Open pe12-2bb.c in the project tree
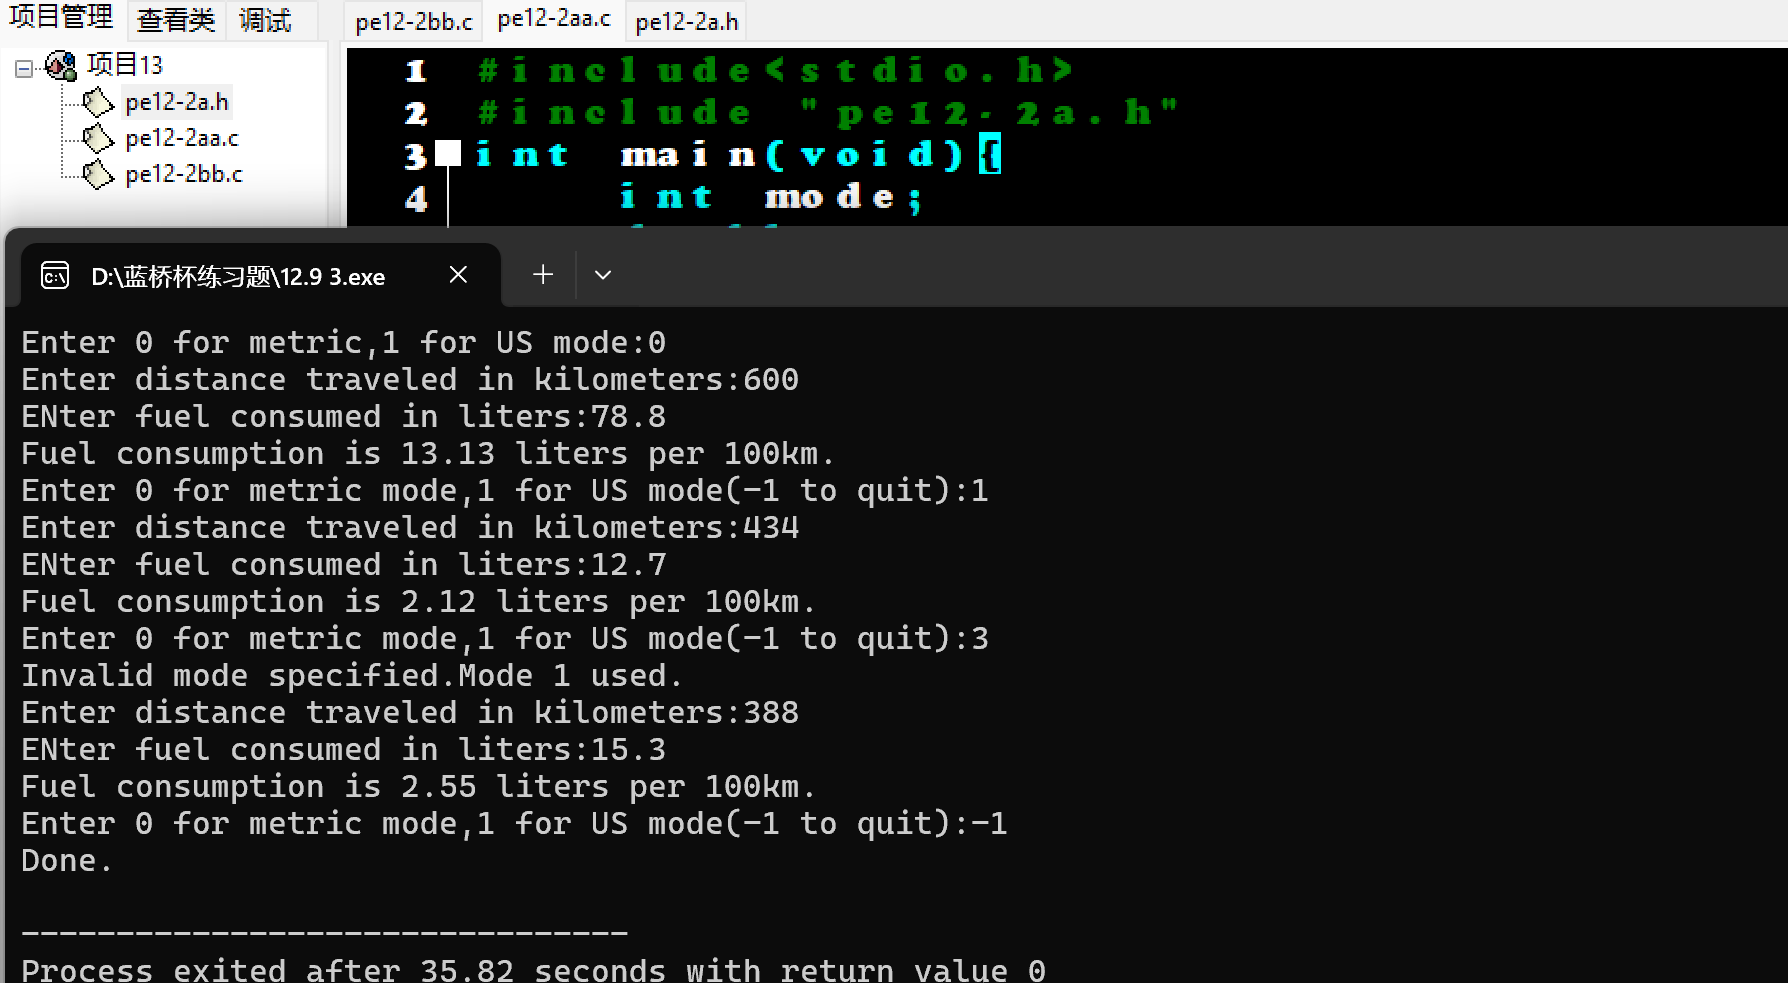Screen dimensions: 1788x983 184,174
